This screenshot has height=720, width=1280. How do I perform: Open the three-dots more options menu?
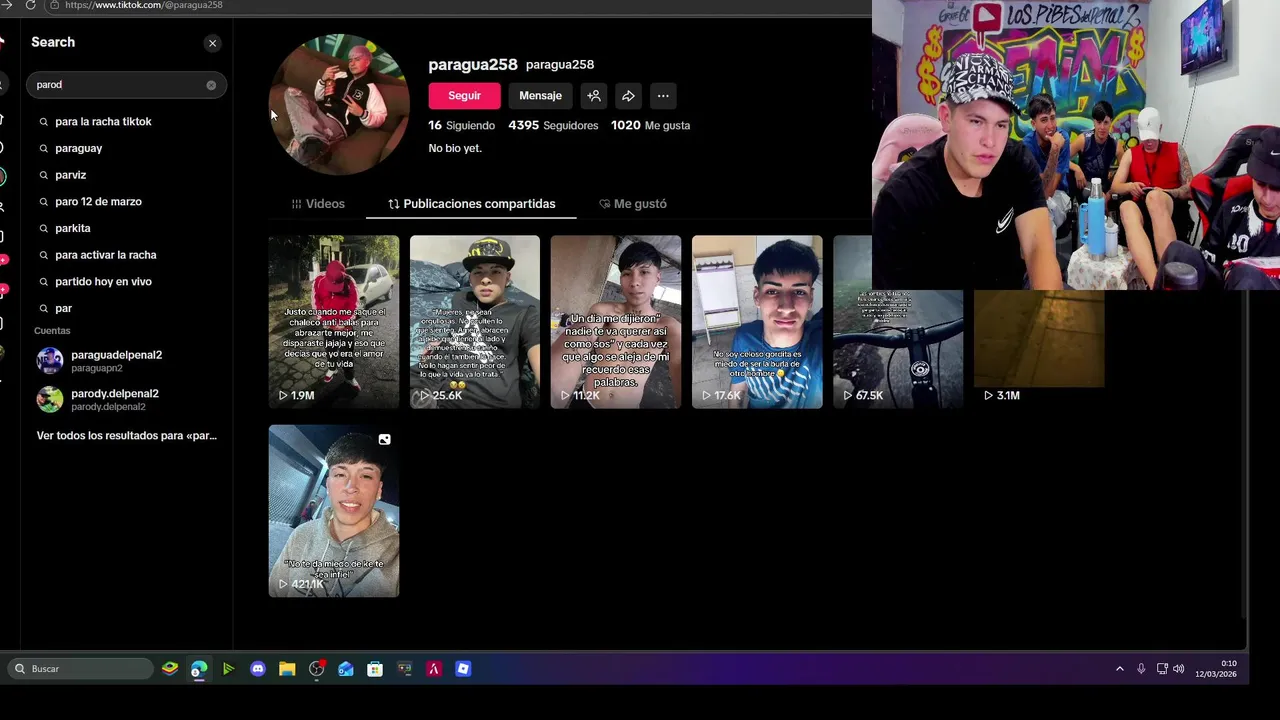(663, 96)
